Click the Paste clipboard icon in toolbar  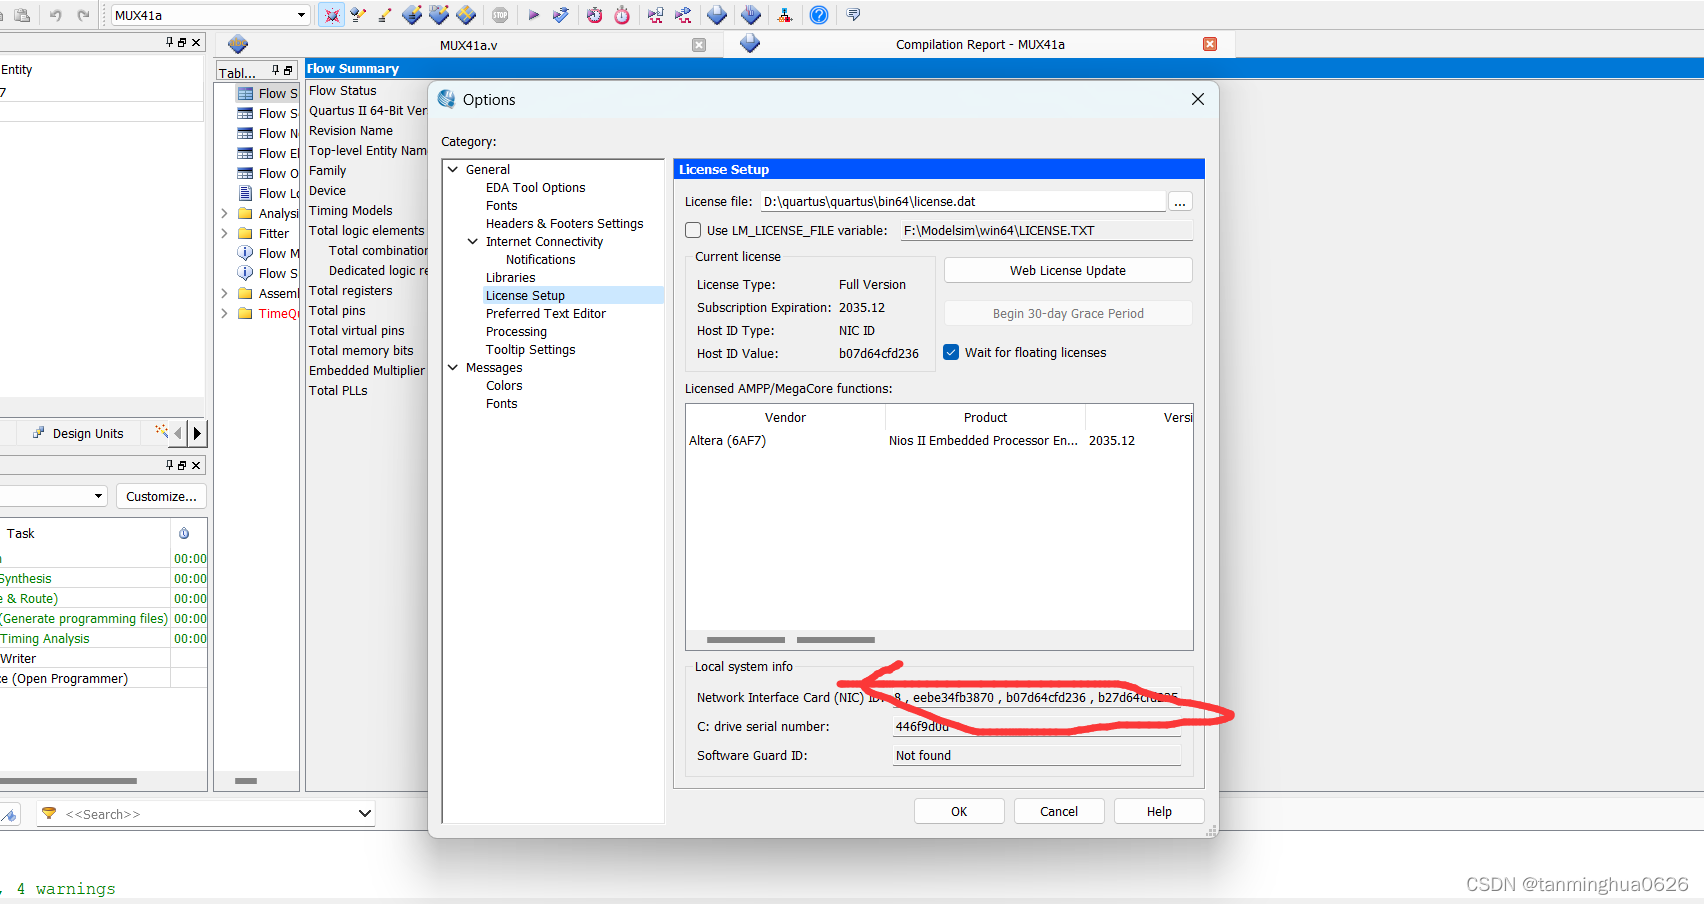click(21, 15)
